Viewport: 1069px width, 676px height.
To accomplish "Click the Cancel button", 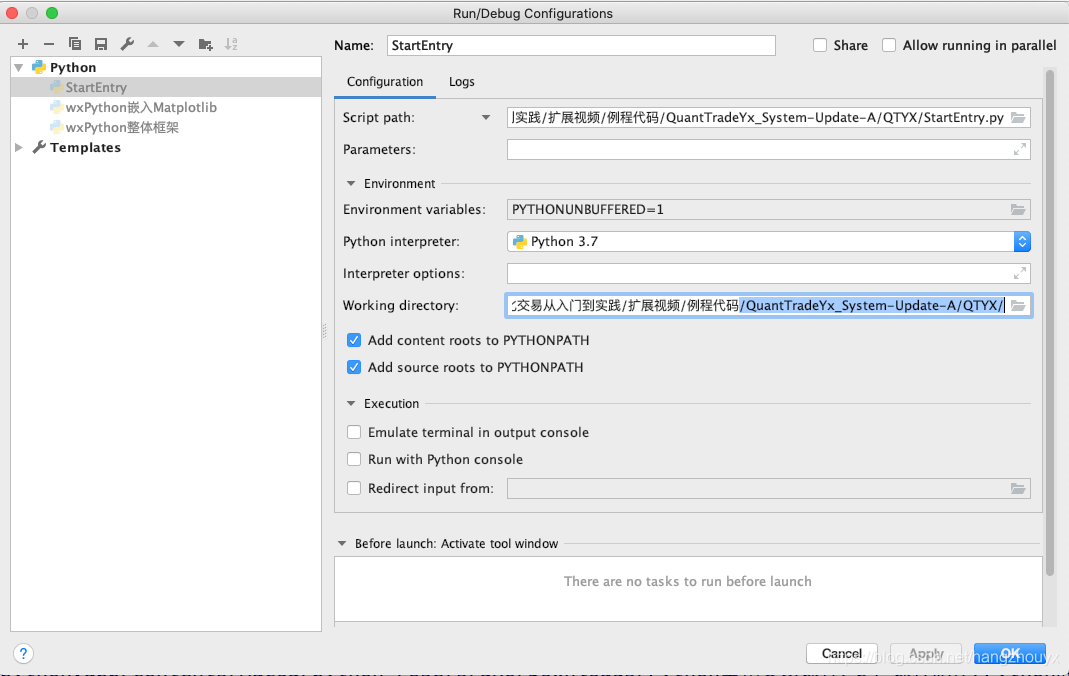I will point(841,654).
